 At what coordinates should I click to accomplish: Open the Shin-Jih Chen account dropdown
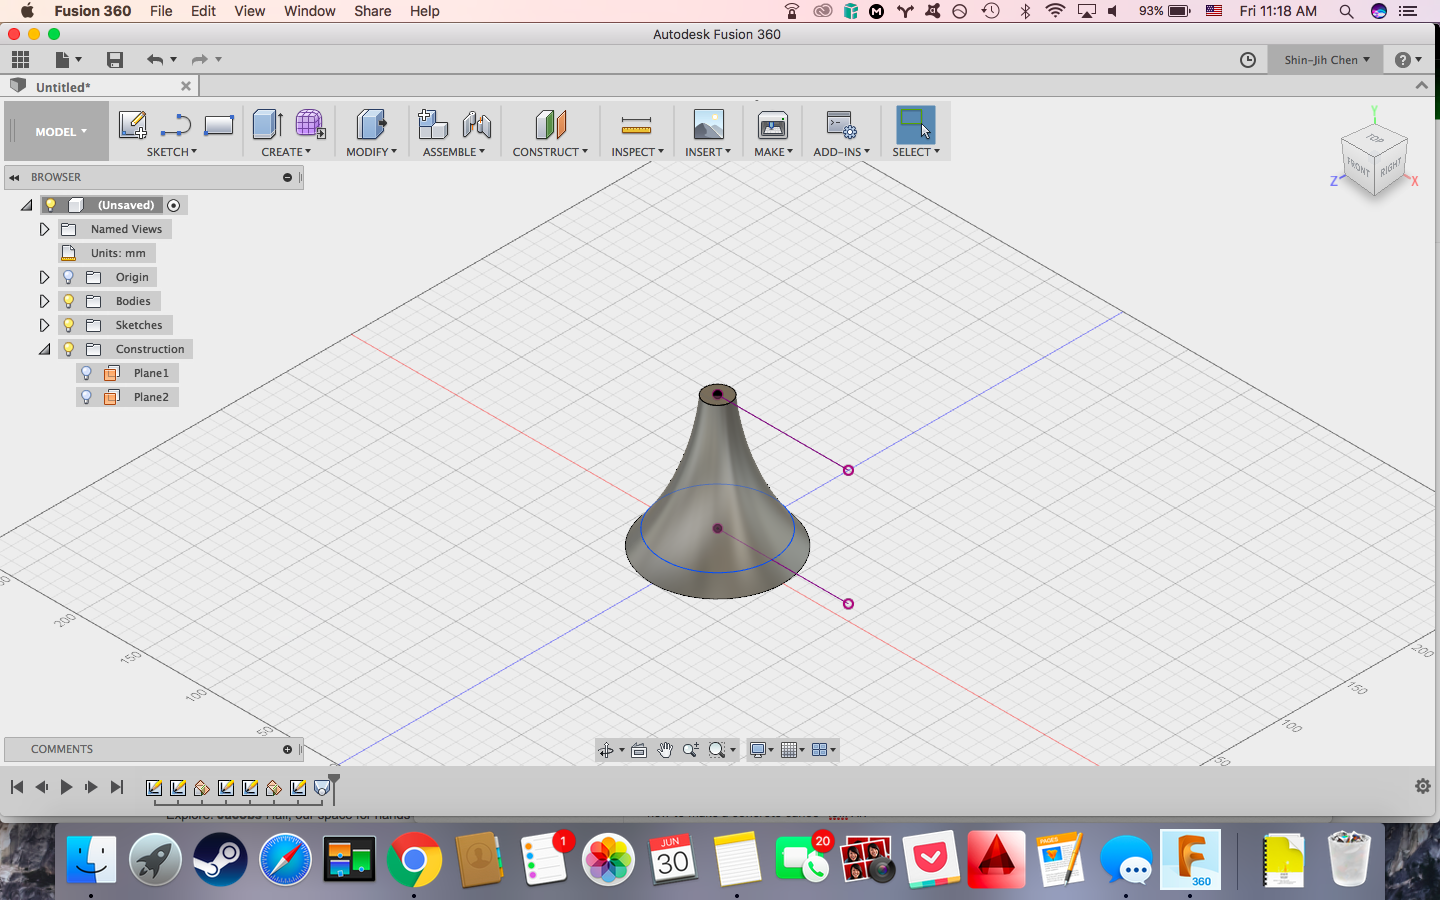pos(1326,60)
